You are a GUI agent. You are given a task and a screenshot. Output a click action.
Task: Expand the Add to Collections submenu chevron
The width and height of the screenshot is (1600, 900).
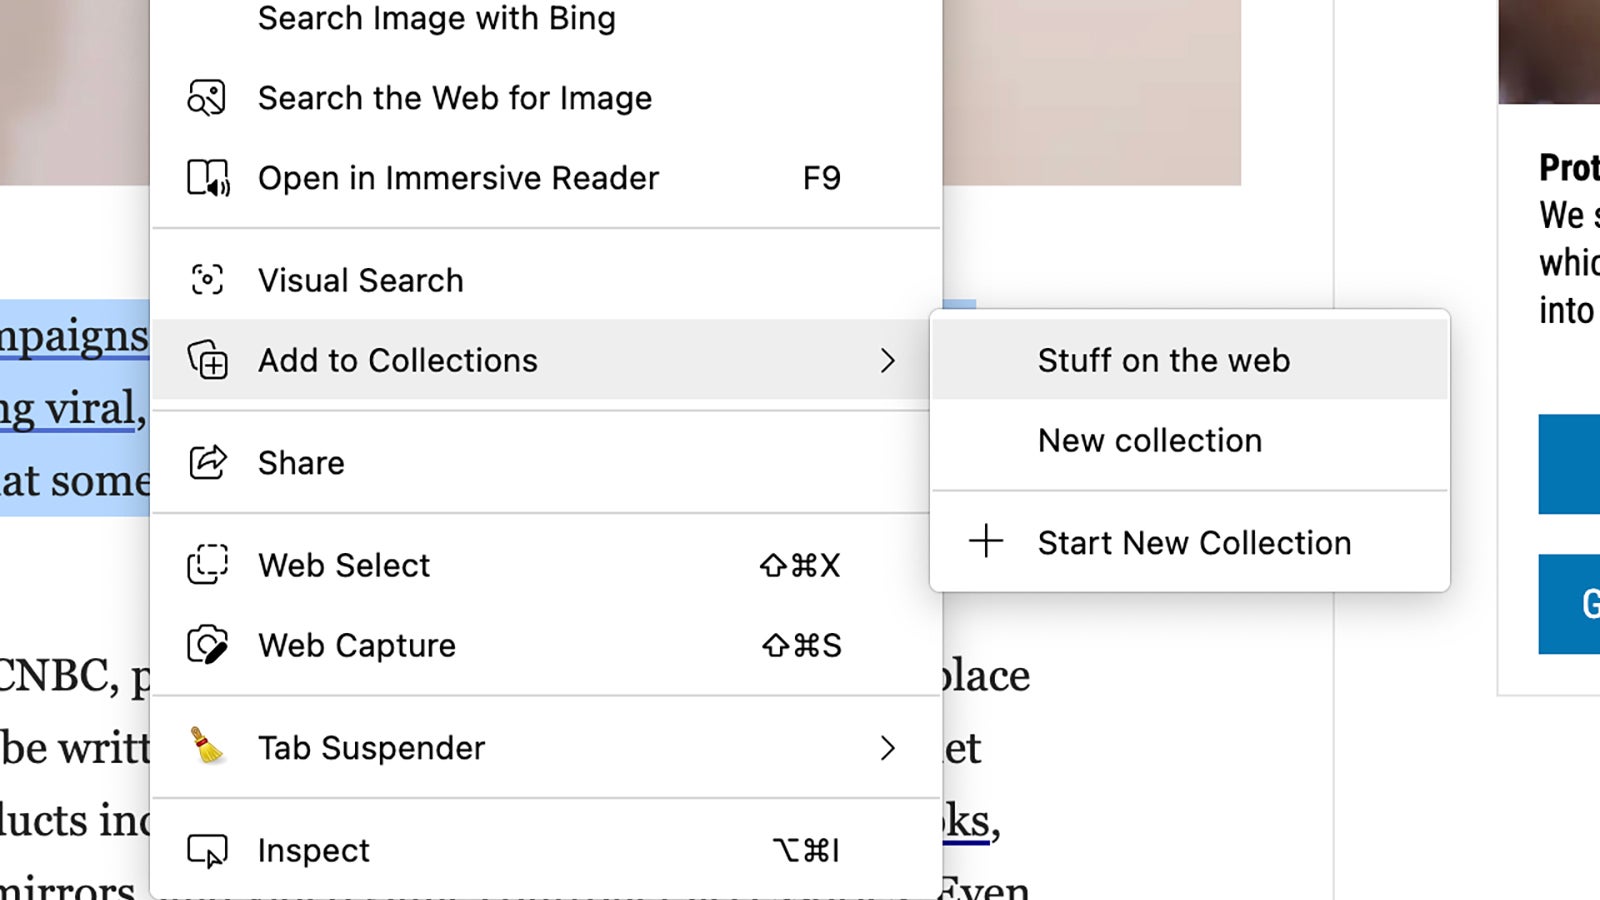click(x=889, y=361)
